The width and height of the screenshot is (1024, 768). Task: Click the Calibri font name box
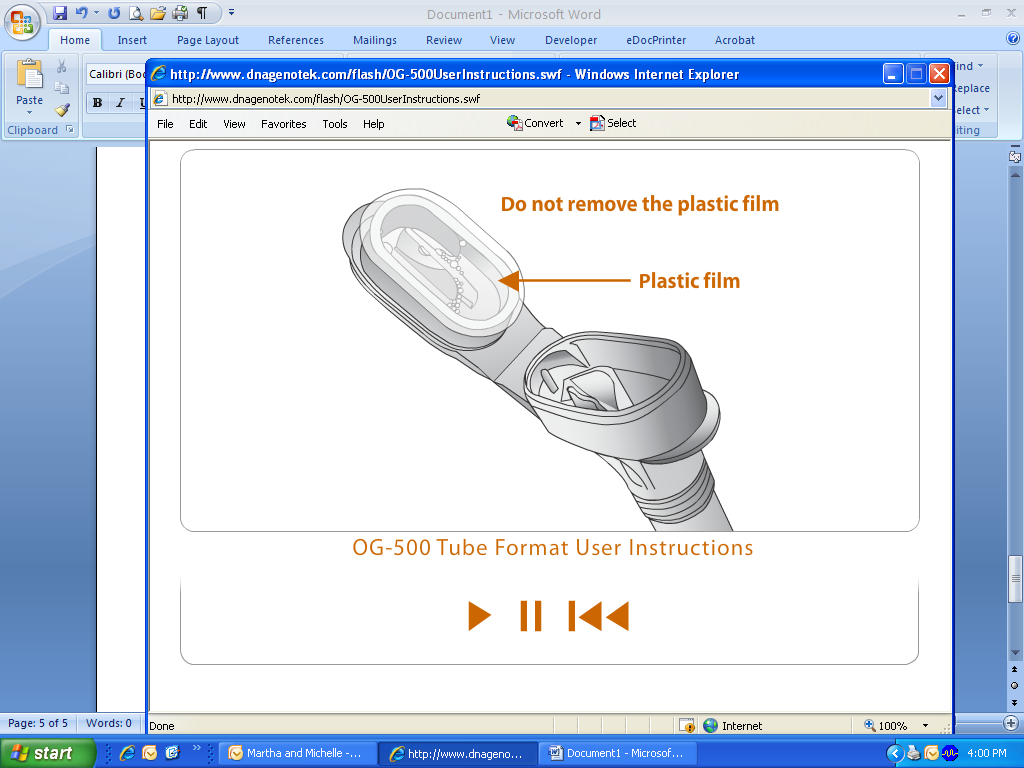coord(116,74)
